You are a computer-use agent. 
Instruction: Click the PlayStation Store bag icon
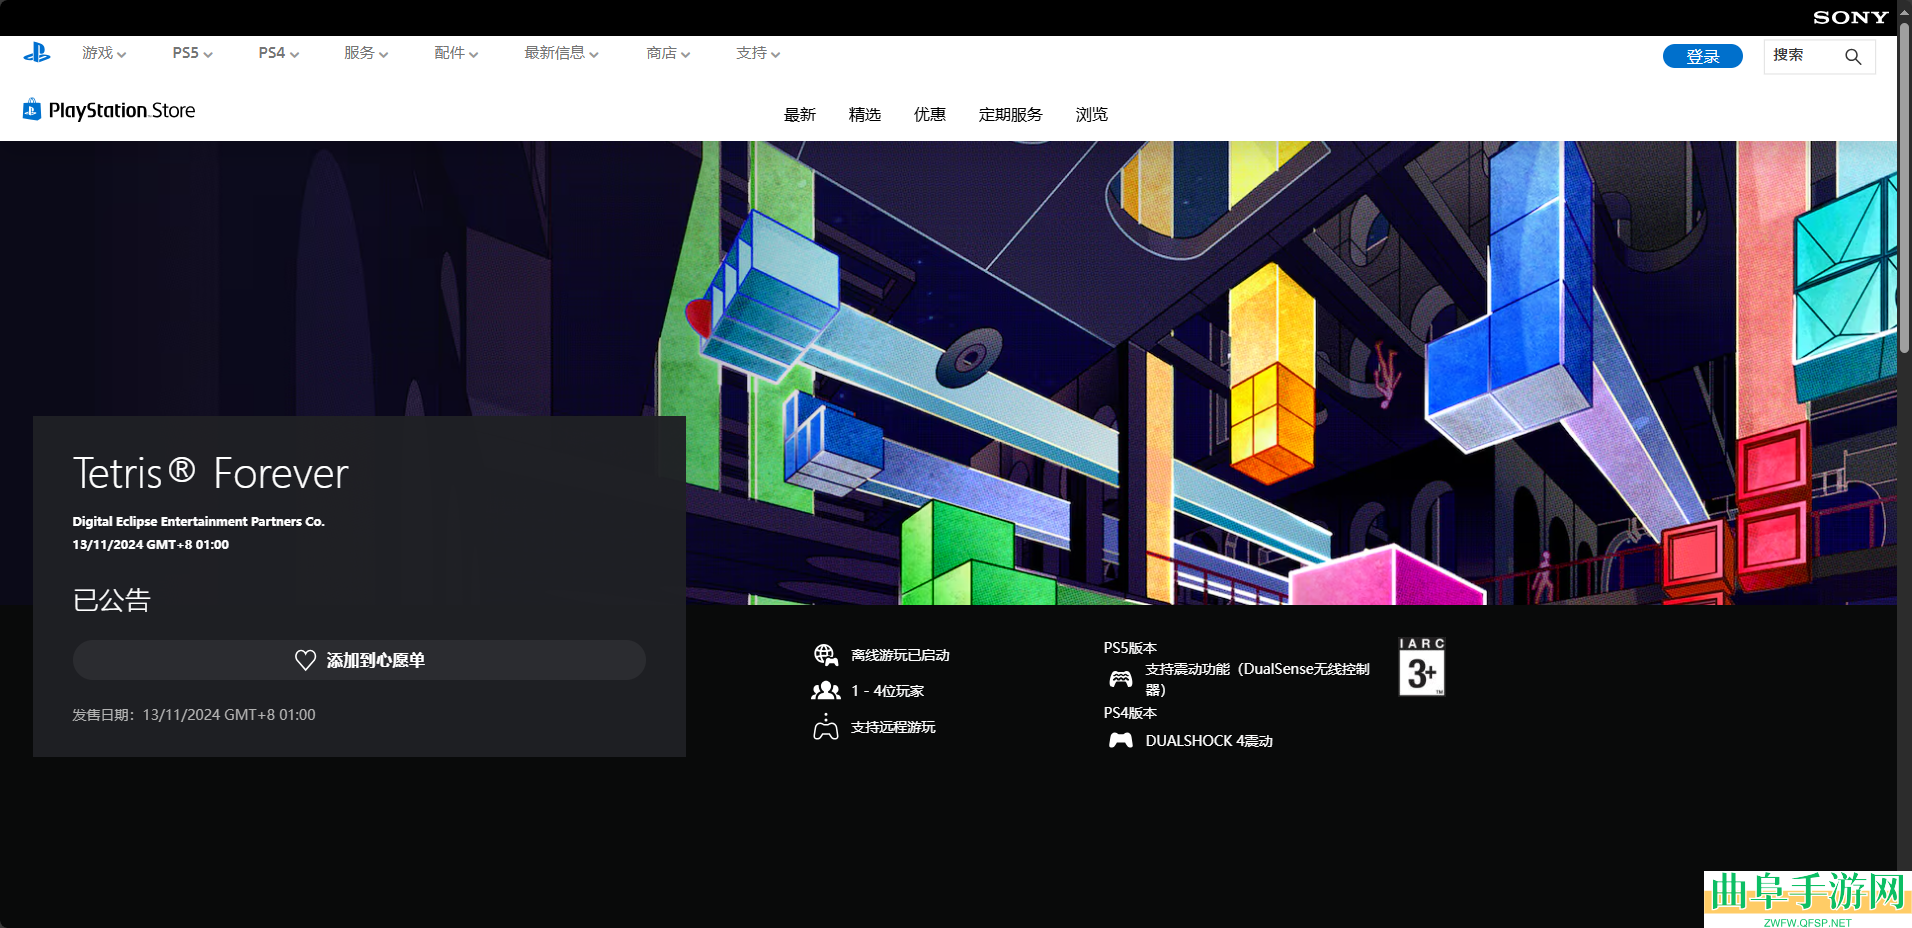coord(32,110)
